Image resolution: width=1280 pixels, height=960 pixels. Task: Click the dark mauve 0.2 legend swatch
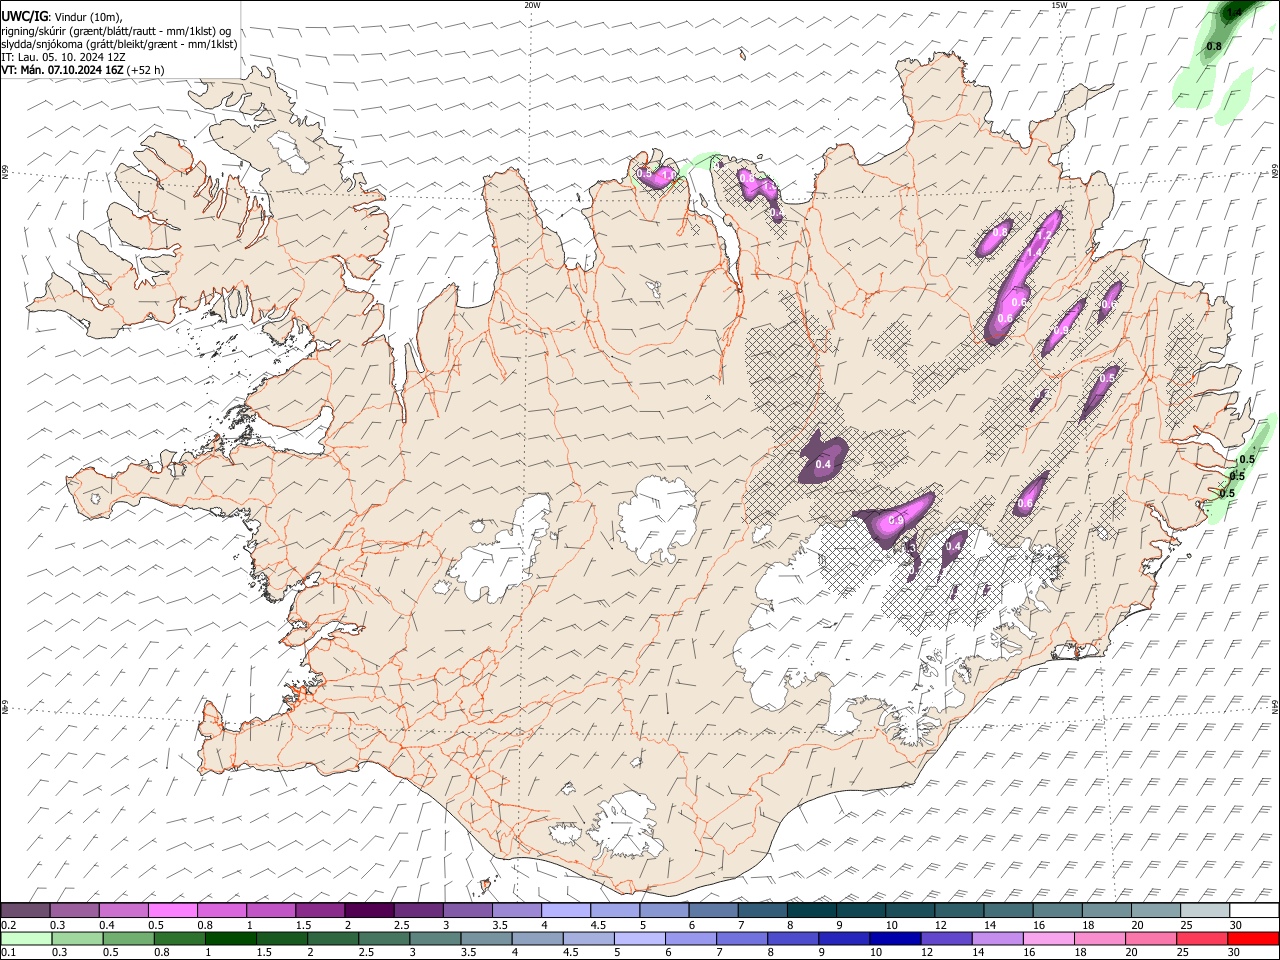25,910
